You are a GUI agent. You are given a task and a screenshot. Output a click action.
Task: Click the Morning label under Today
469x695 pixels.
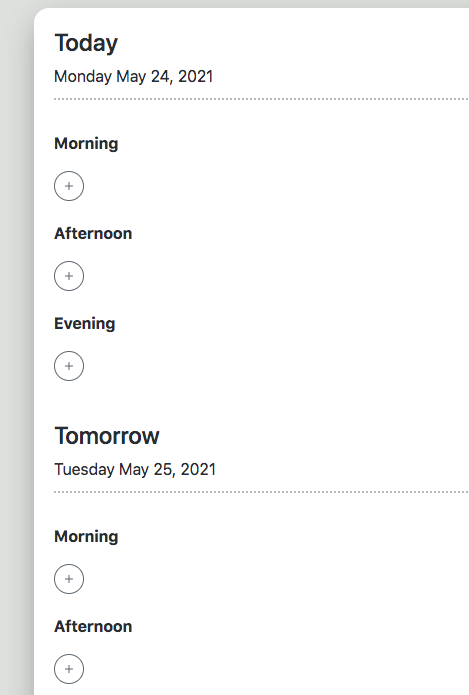(x=86, y=144)
